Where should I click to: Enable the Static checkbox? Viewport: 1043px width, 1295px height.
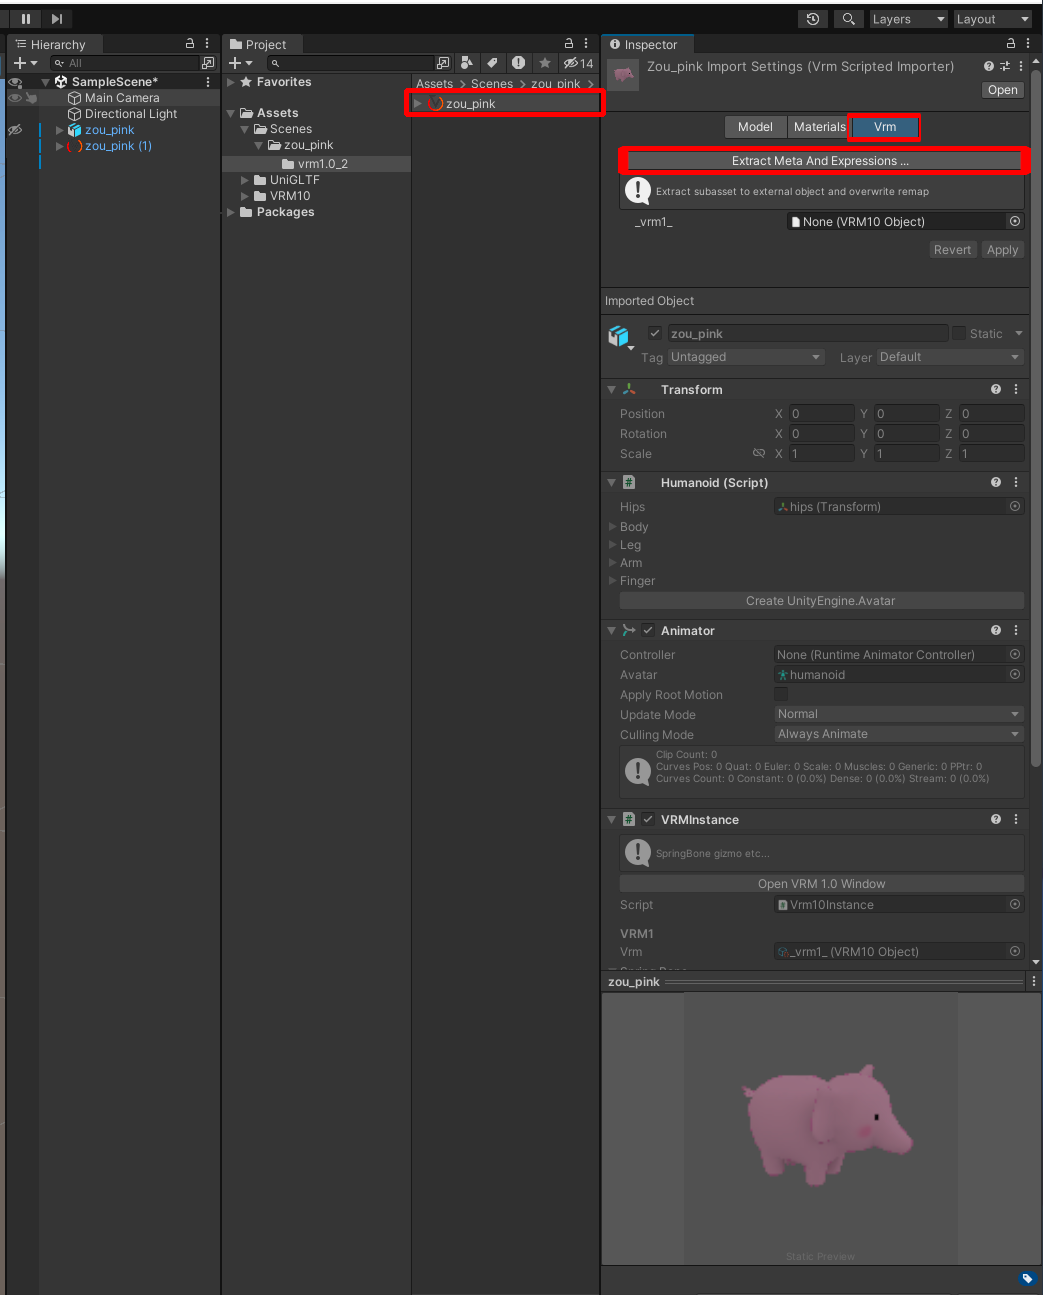[959, 334]
